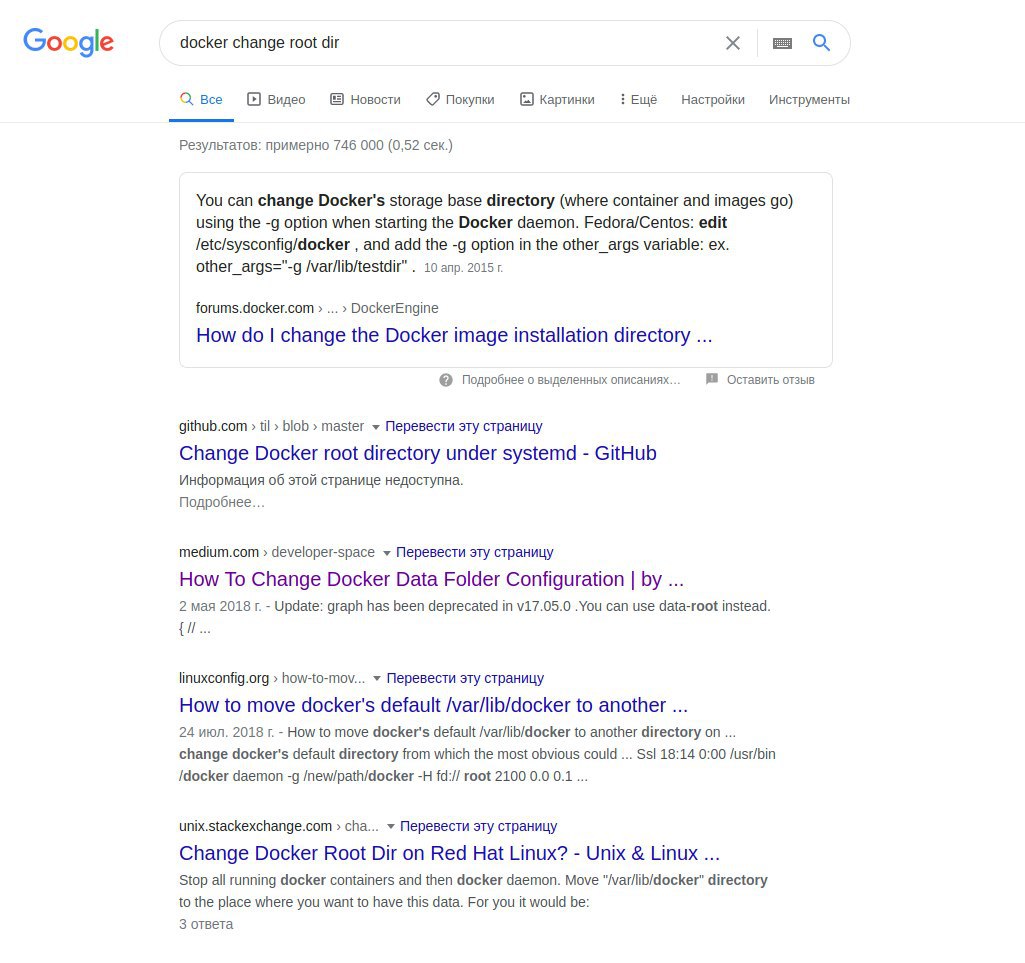Open Инструменты options
The height and width of the screenshot is (963, 1025).
[x=809, y=99]
